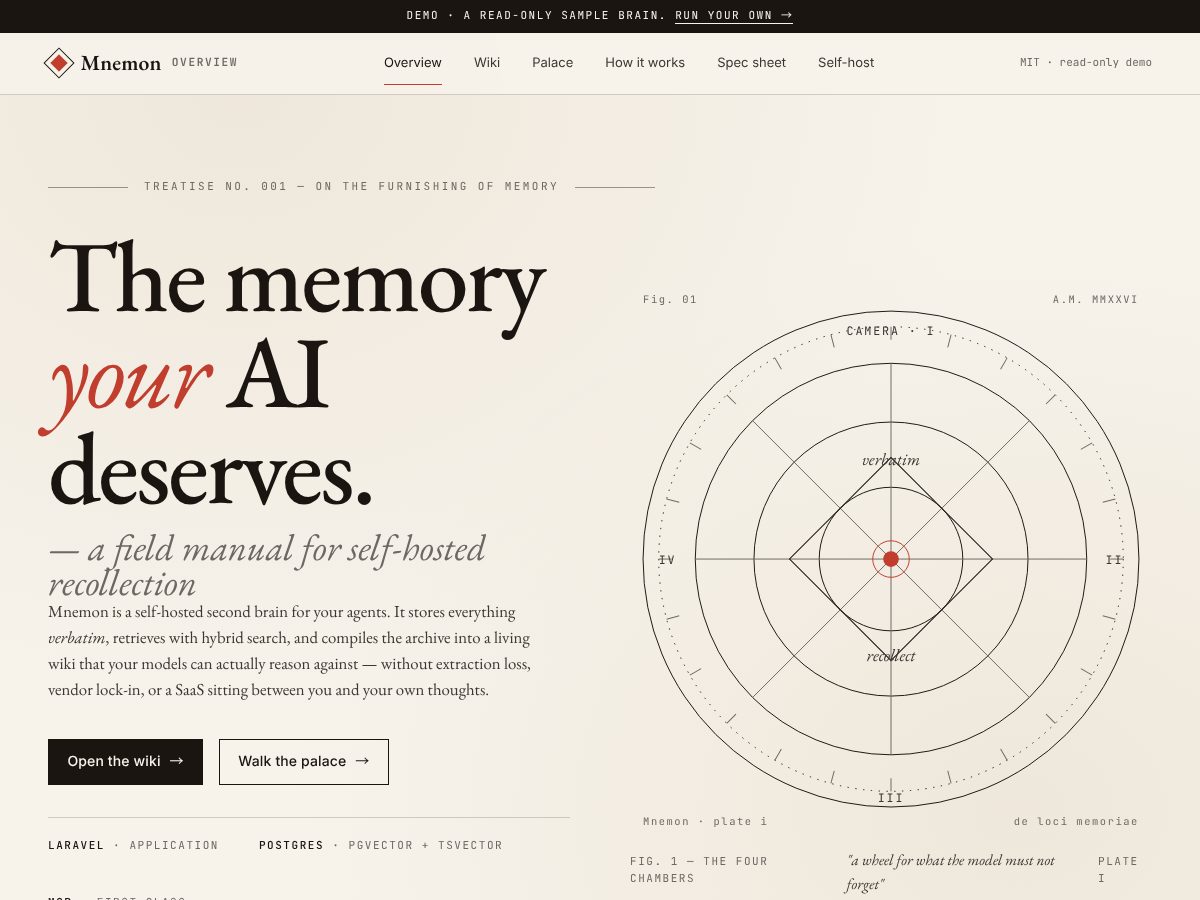
Task: Click the Mnemon brand name
Action: 121,63
